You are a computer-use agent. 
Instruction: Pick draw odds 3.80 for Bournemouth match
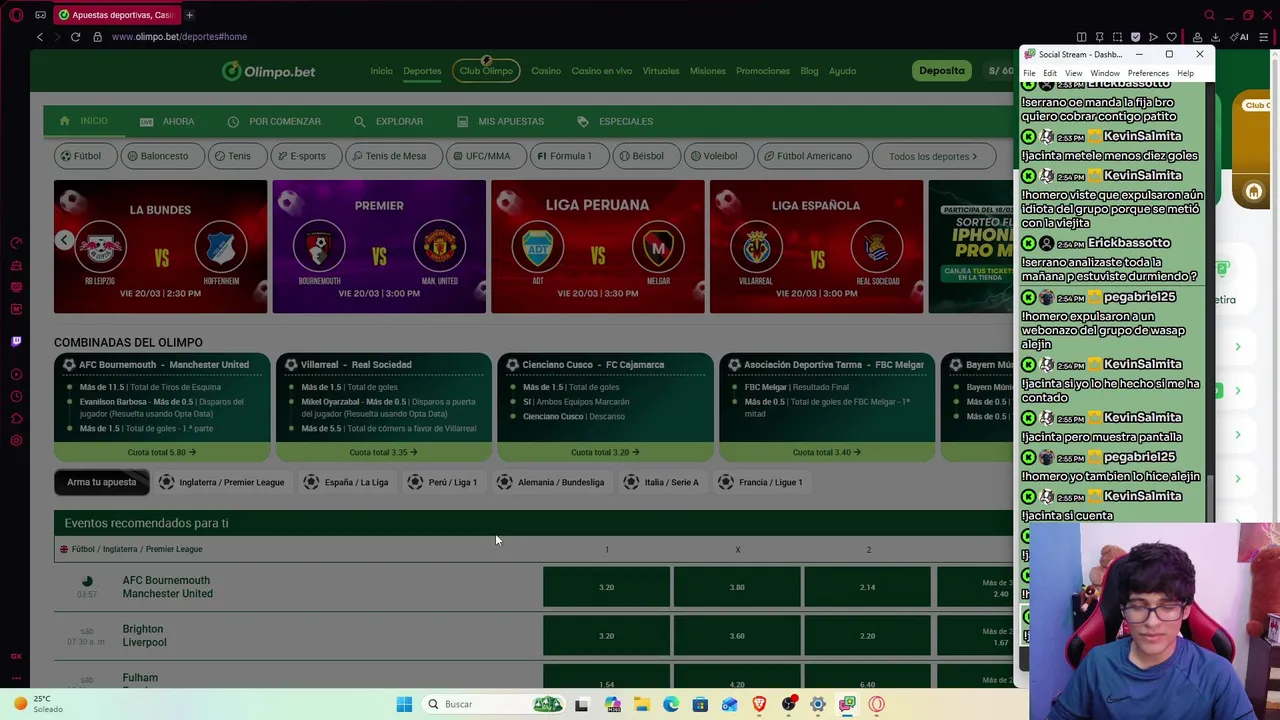click(x=737, y=587)
